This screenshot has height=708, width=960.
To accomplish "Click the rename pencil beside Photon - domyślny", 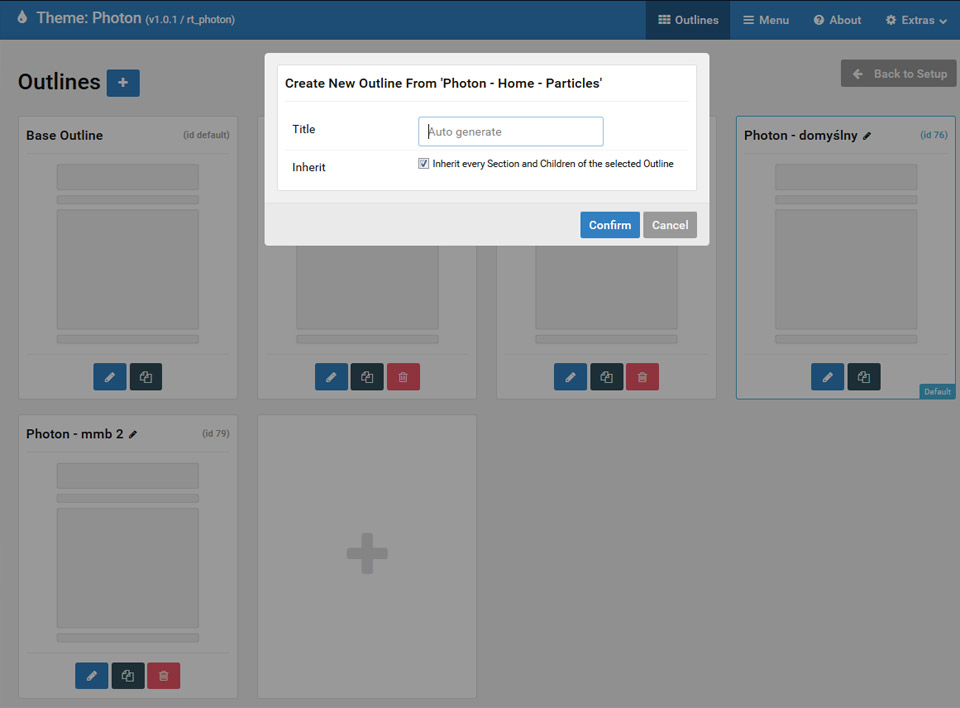I will [867, 136].
